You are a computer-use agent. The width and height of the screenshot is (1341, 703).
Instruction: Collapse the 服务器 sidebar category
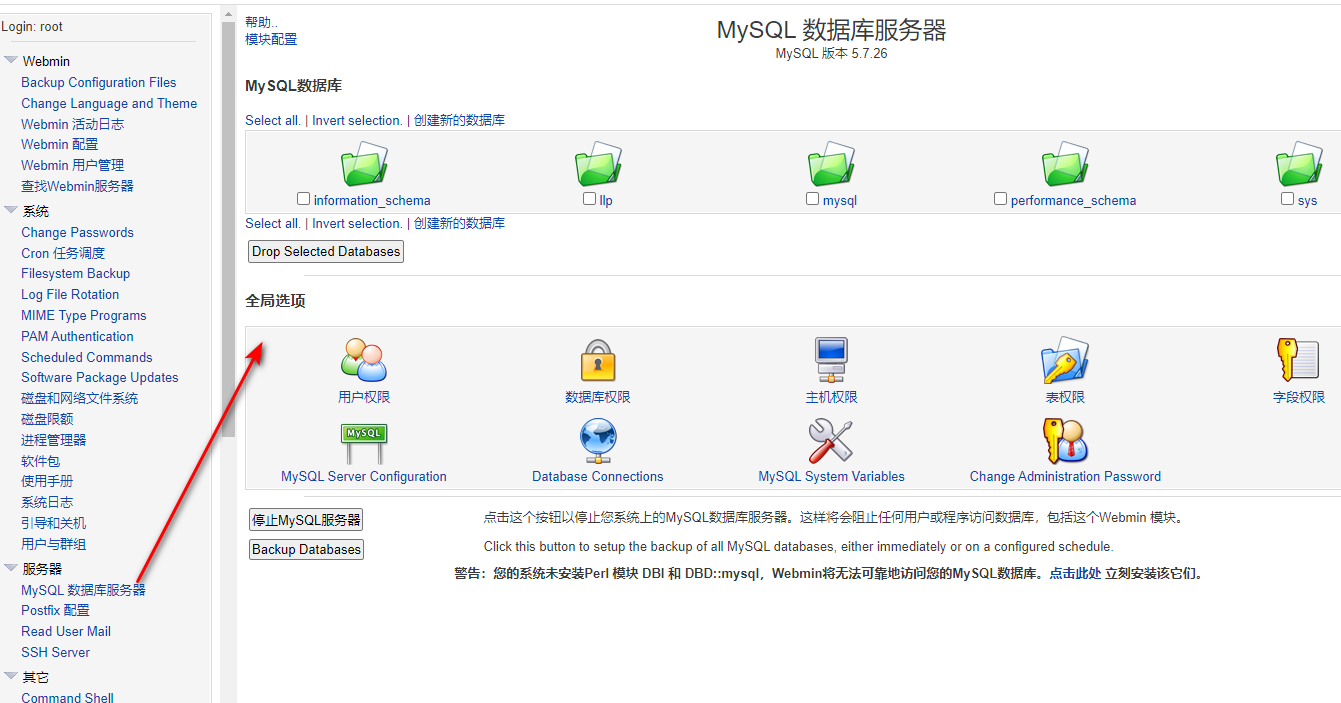pyautogui.click(x=11, y=568)
